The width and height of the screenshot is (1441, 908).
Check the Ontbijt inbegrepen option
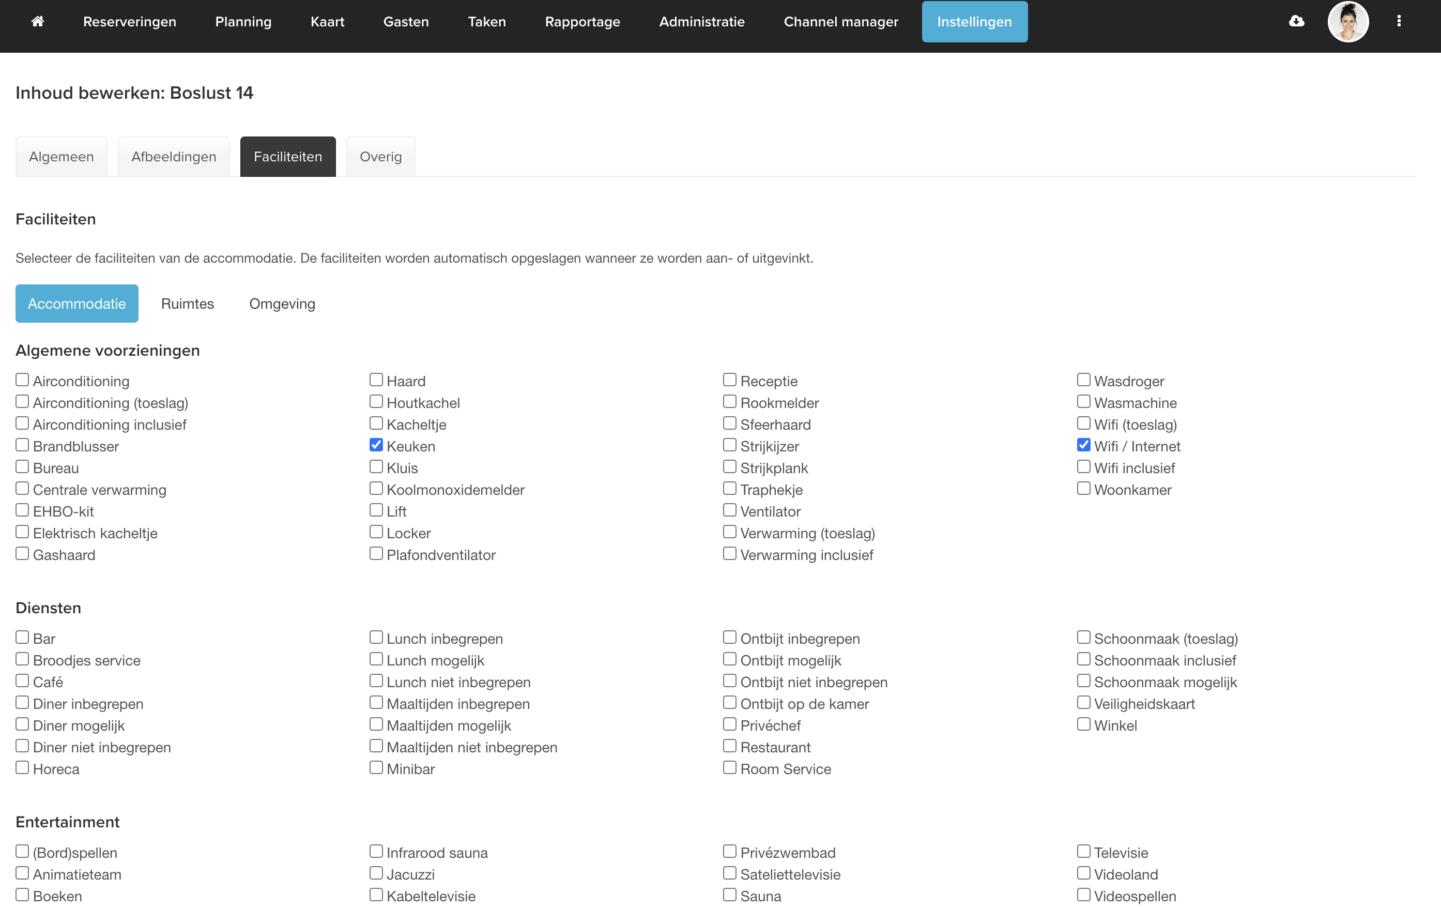click(x=729, y=637)
